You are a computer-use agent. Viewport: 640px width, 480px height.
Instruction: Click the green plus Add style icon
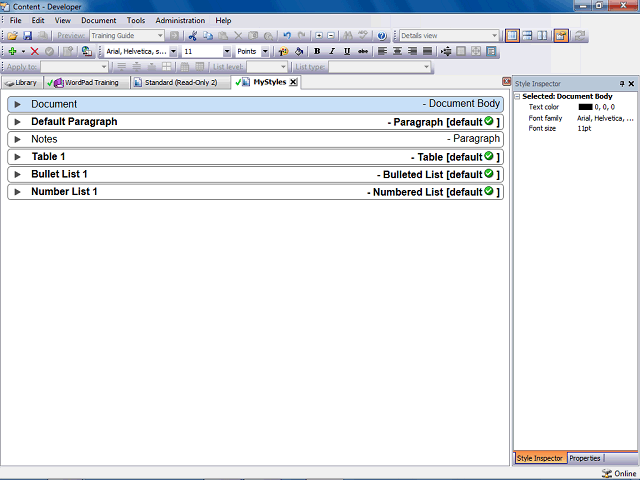13,51
